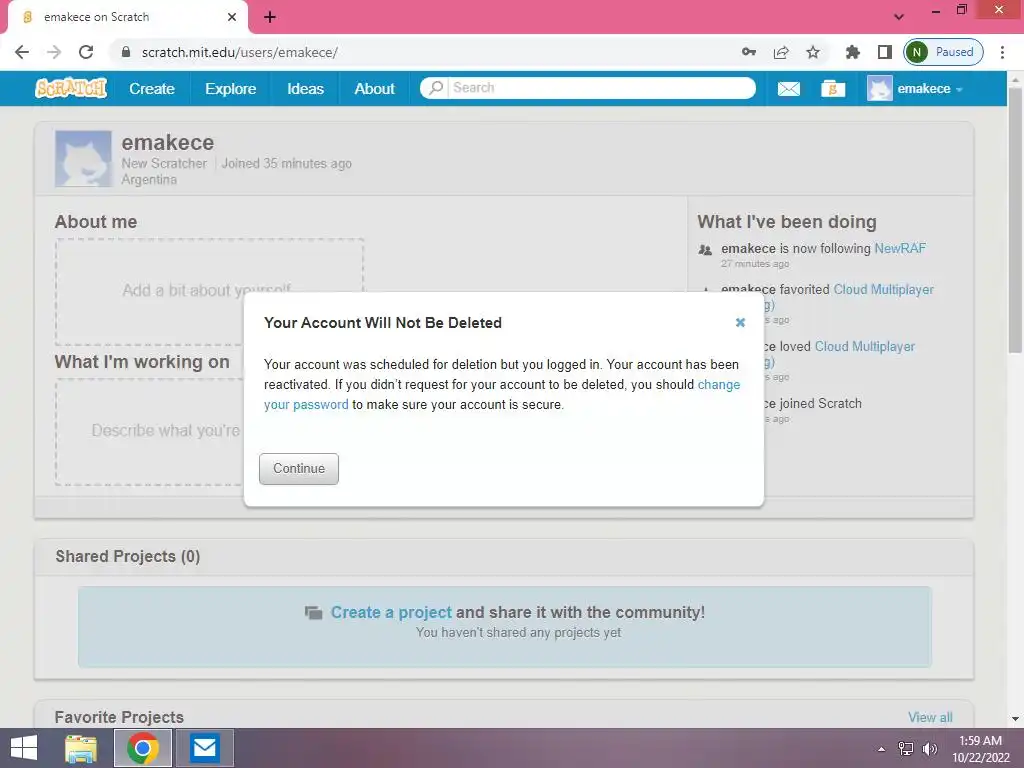
Task: Click the Chrome profile Paused button
Action: click(943, 52)
